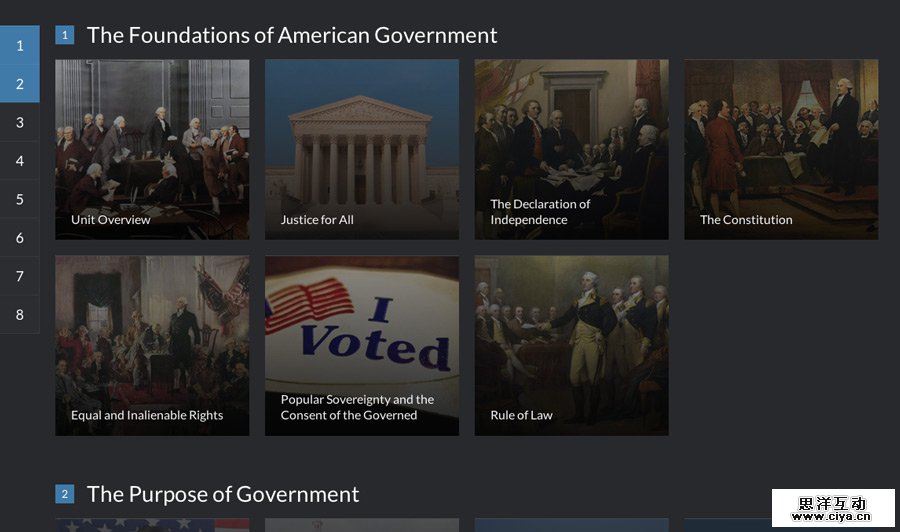Navigate to unit 5 in sidebar
900x532 pixels.
20,199
